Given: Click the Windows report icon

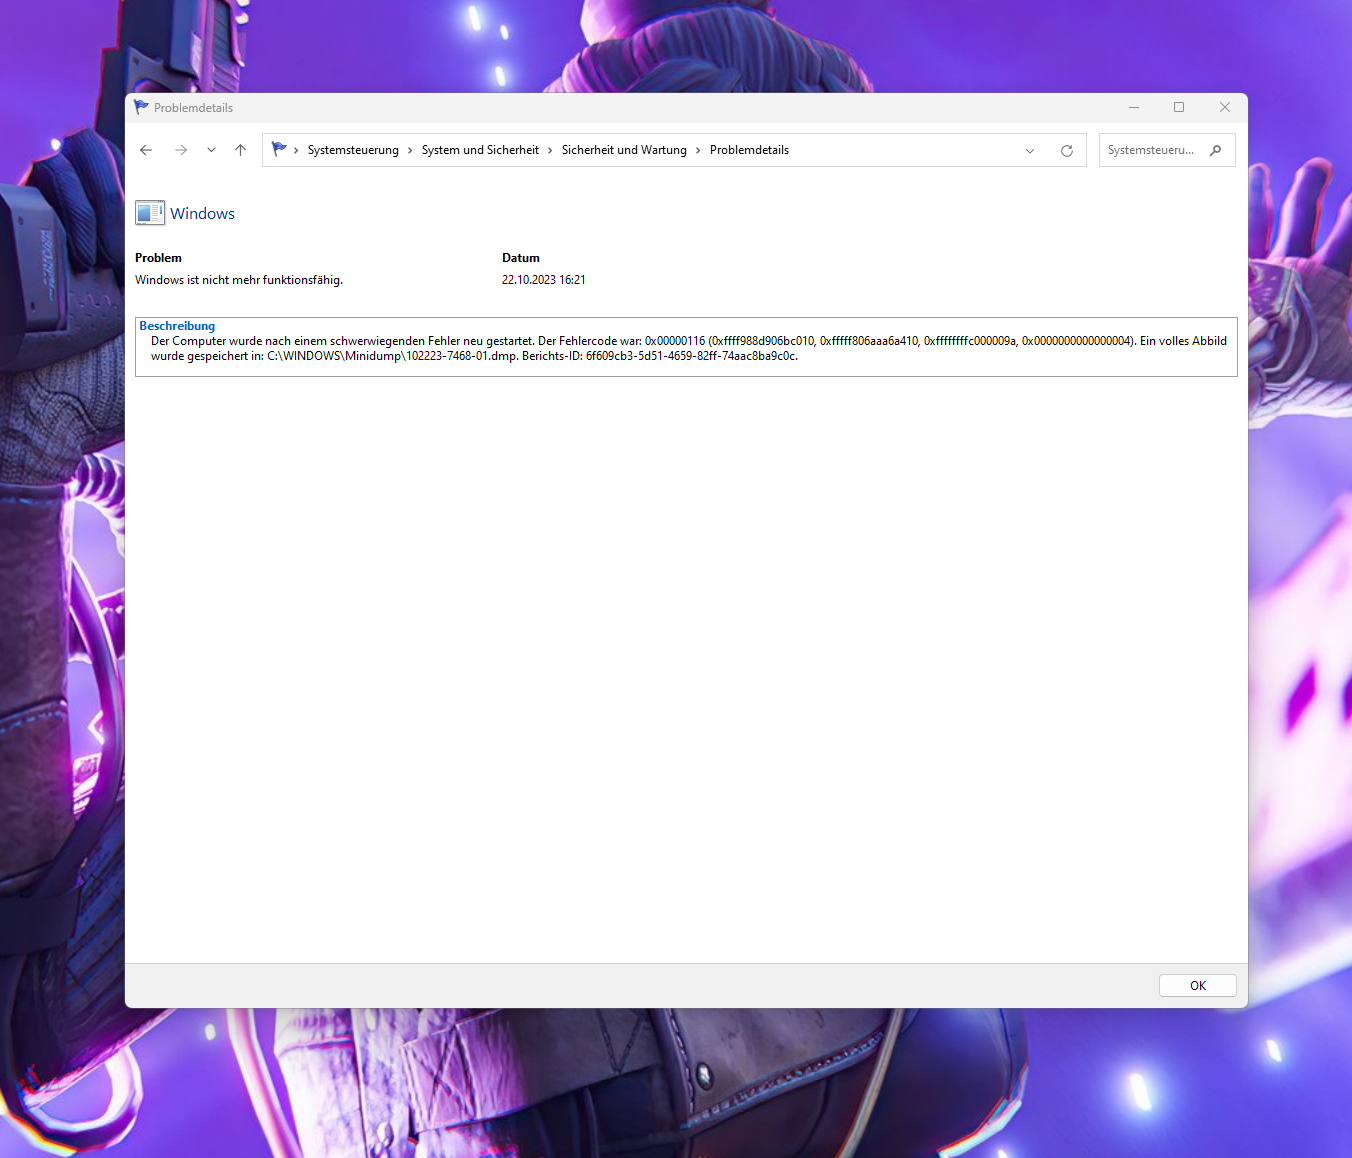Looking at the screenshot, I should click(x=150, y=213).
